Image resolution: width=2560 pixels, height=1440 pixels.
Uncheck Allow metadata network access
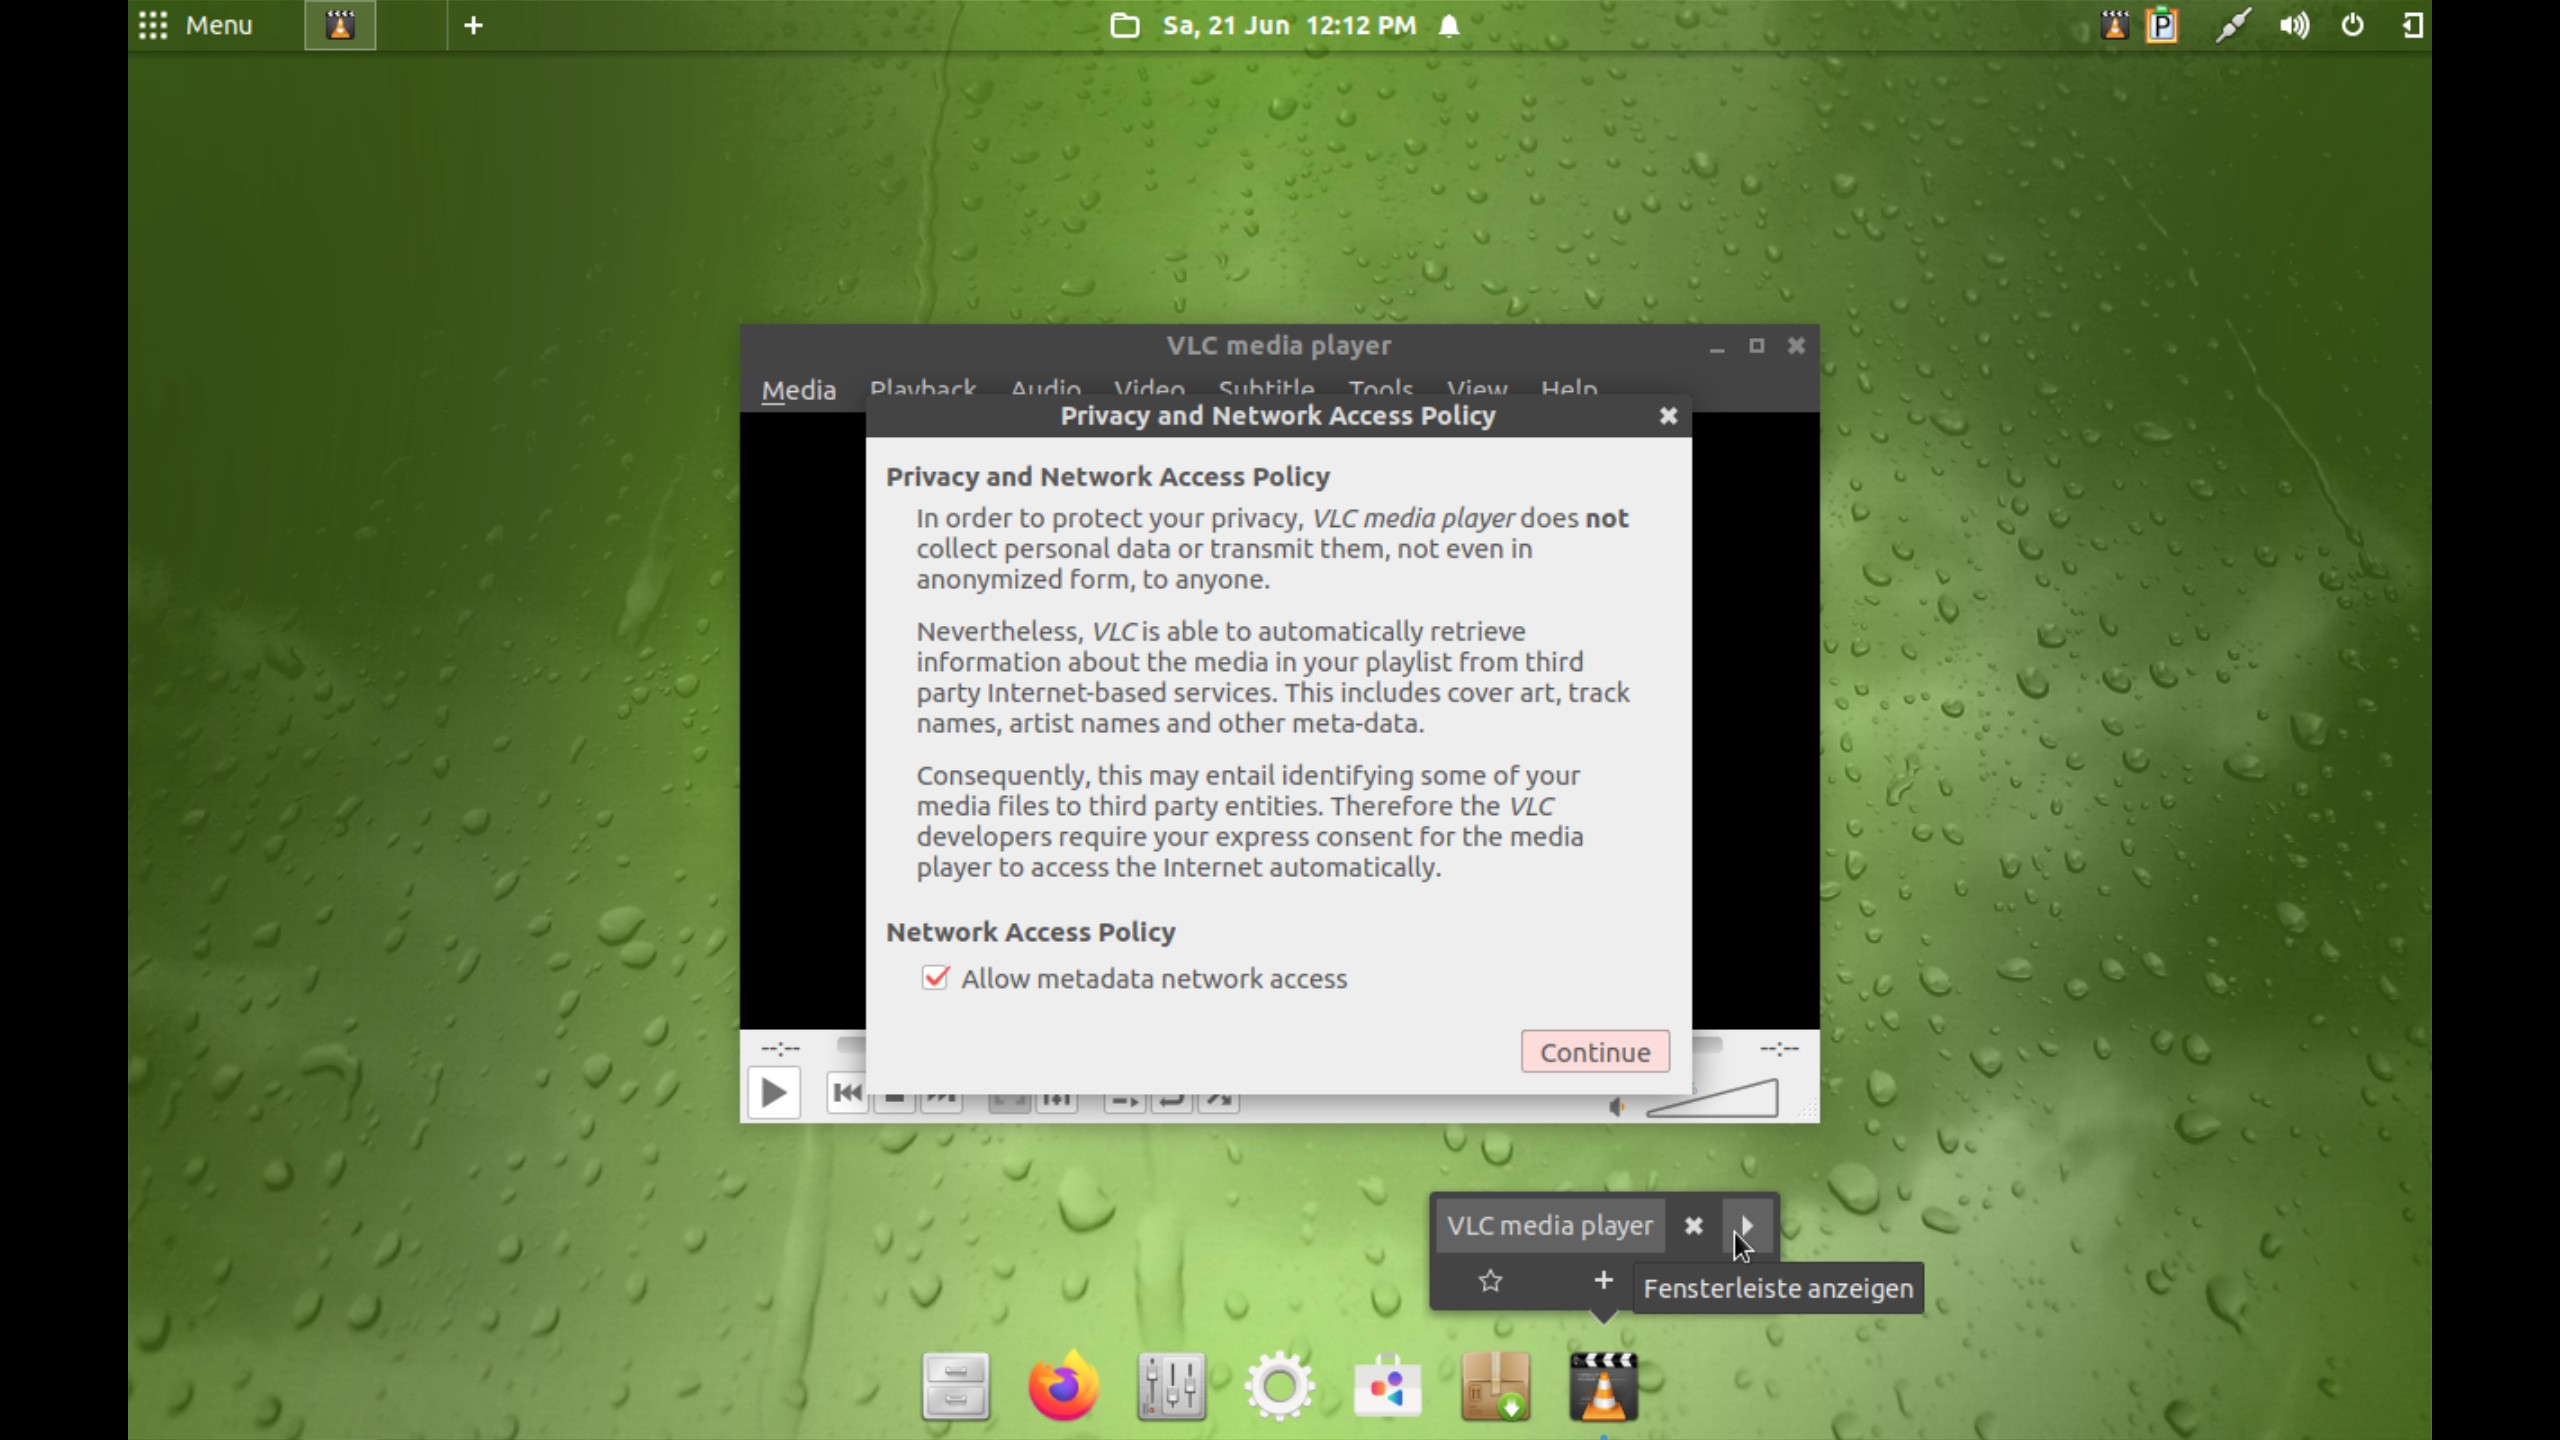935,978
